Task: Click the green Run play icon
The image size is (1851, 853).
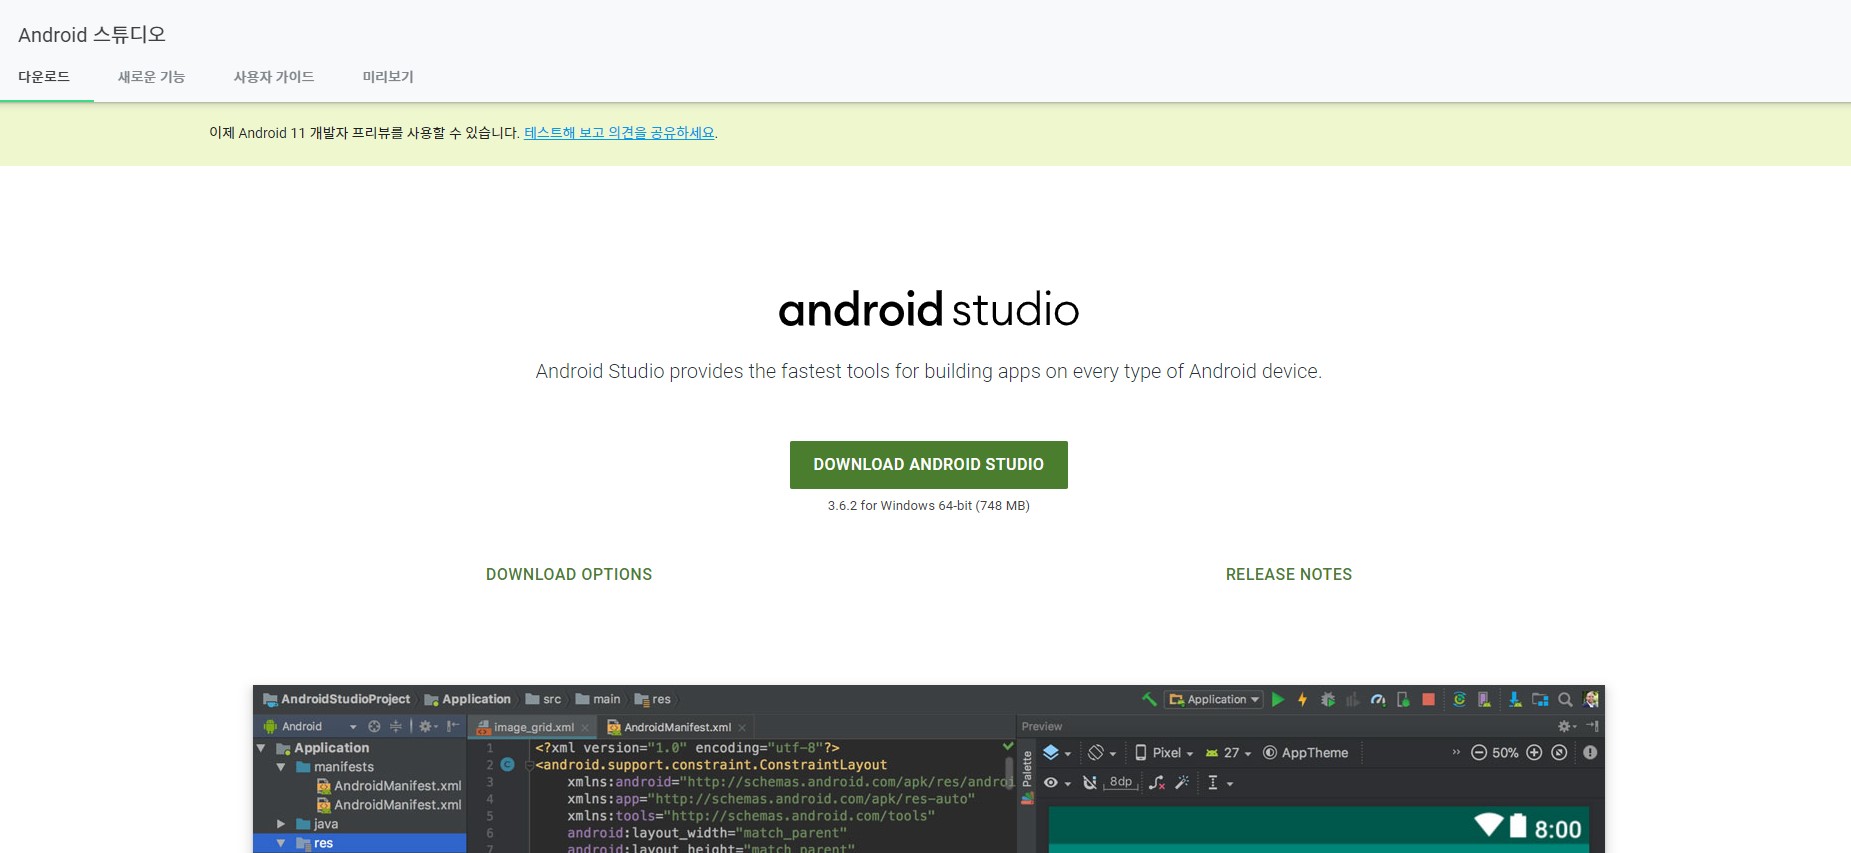Action: (1278, 700)
